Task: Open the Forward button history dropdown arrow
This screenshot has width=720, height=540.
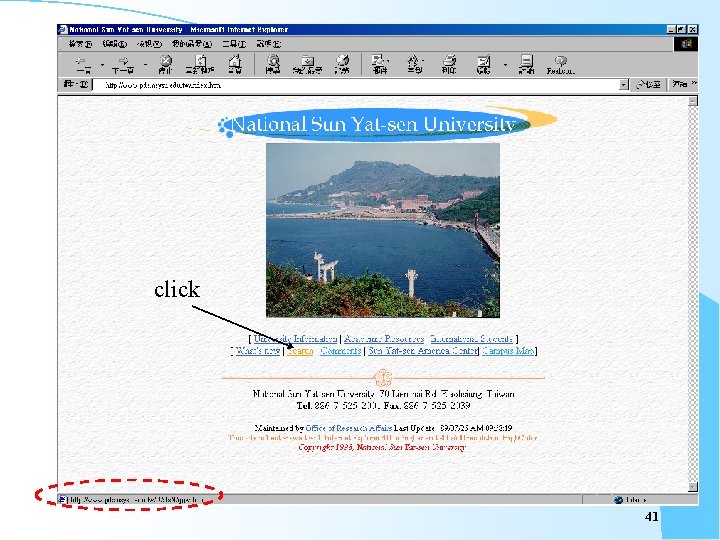Action: tap(145, 65)
